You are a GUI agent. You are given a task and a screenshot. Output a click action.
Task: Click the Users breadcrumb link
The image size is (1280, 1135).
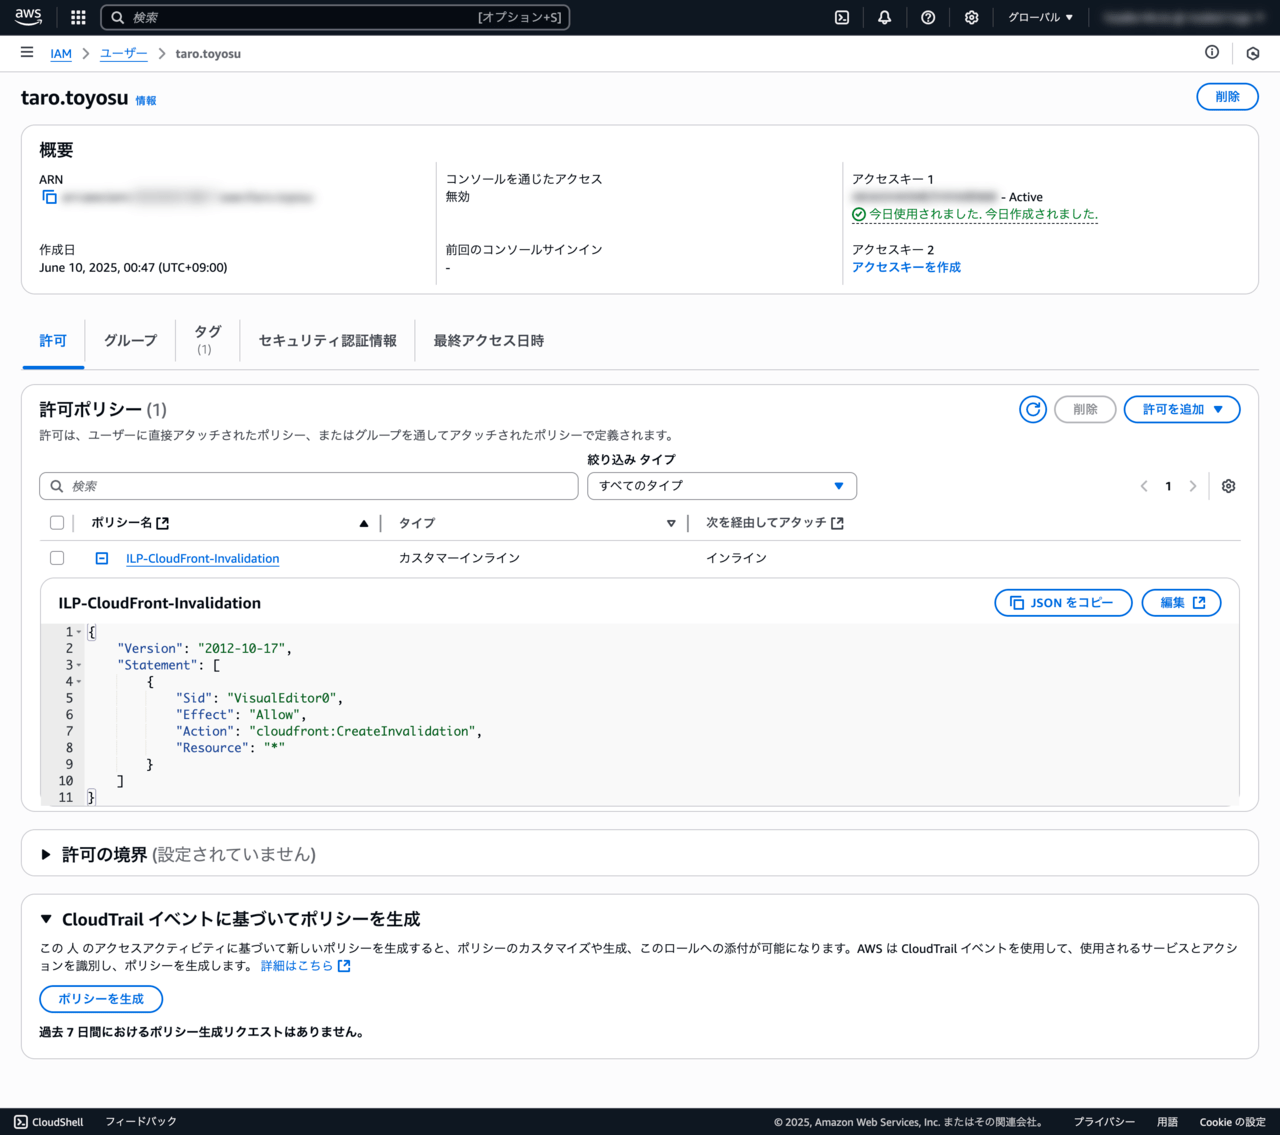(124, 54)
